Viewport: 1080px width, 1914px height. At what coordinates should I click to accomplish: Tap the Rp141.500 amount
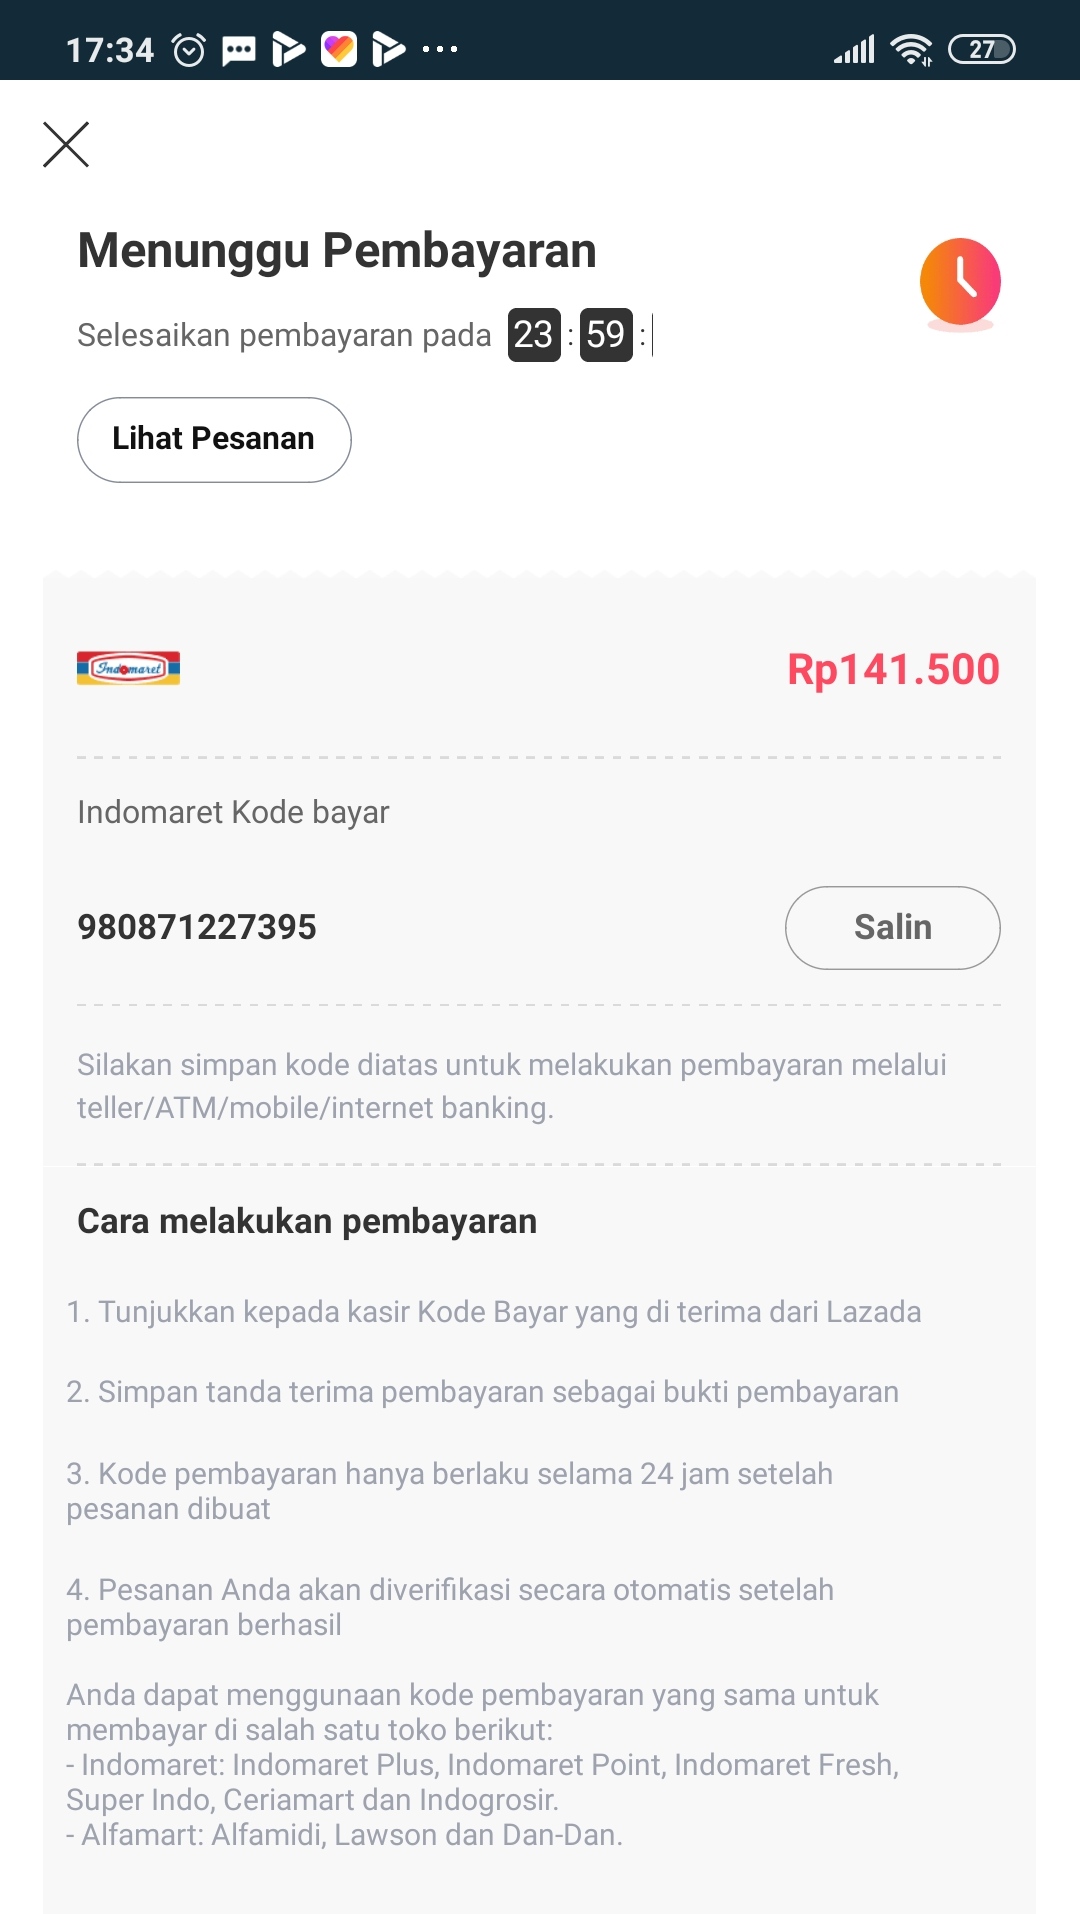coord(893,670)
